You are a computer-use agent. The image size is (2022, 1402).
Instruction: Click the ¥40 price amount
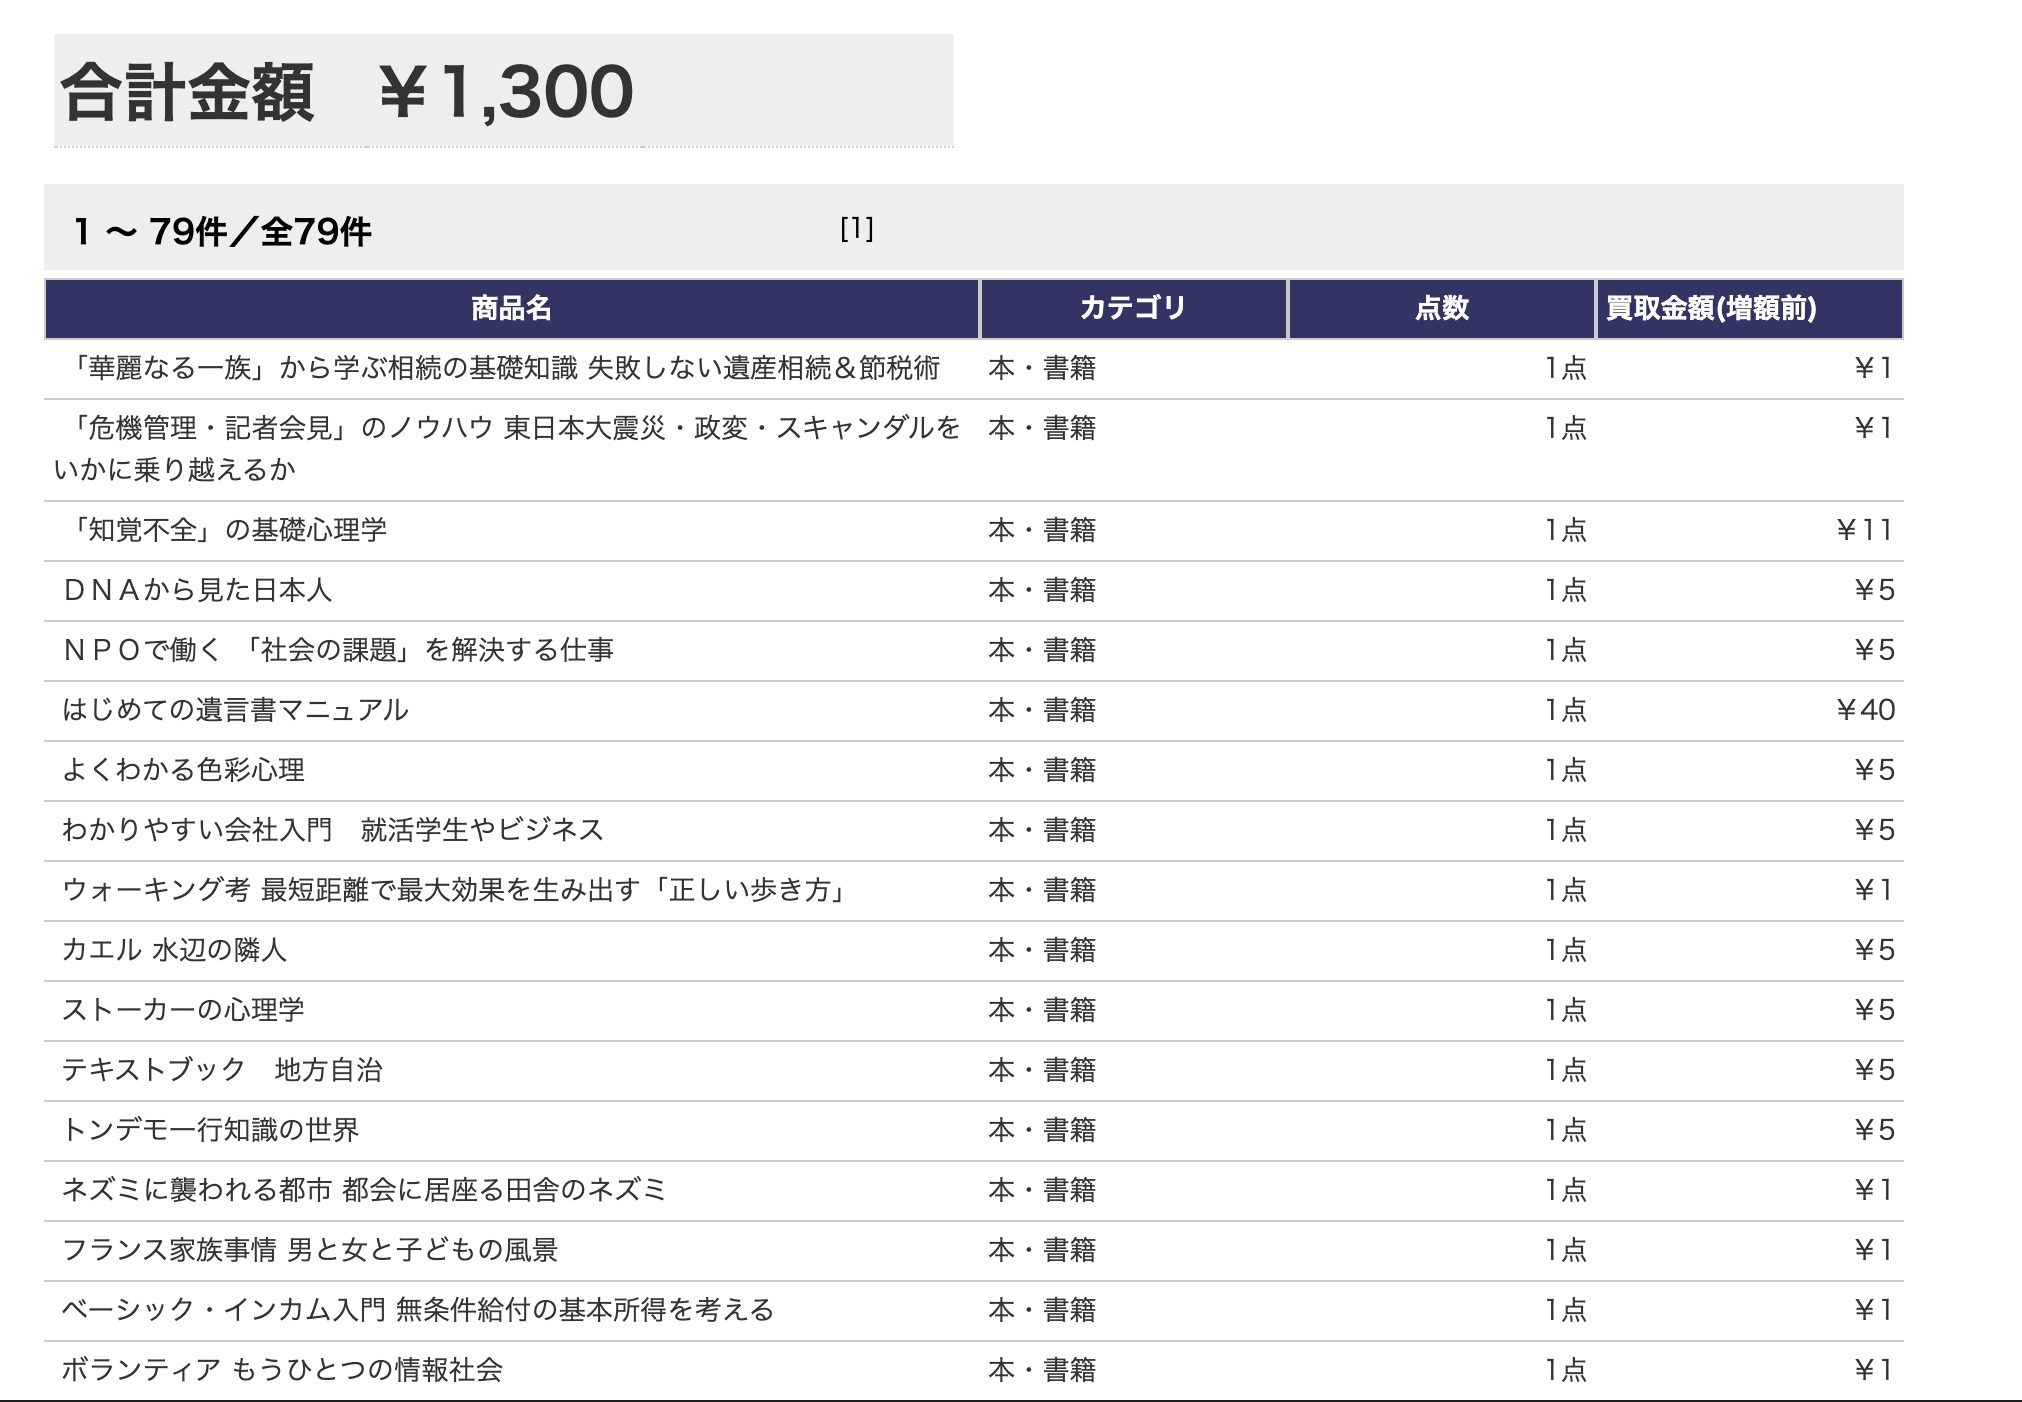(1865, 710)
